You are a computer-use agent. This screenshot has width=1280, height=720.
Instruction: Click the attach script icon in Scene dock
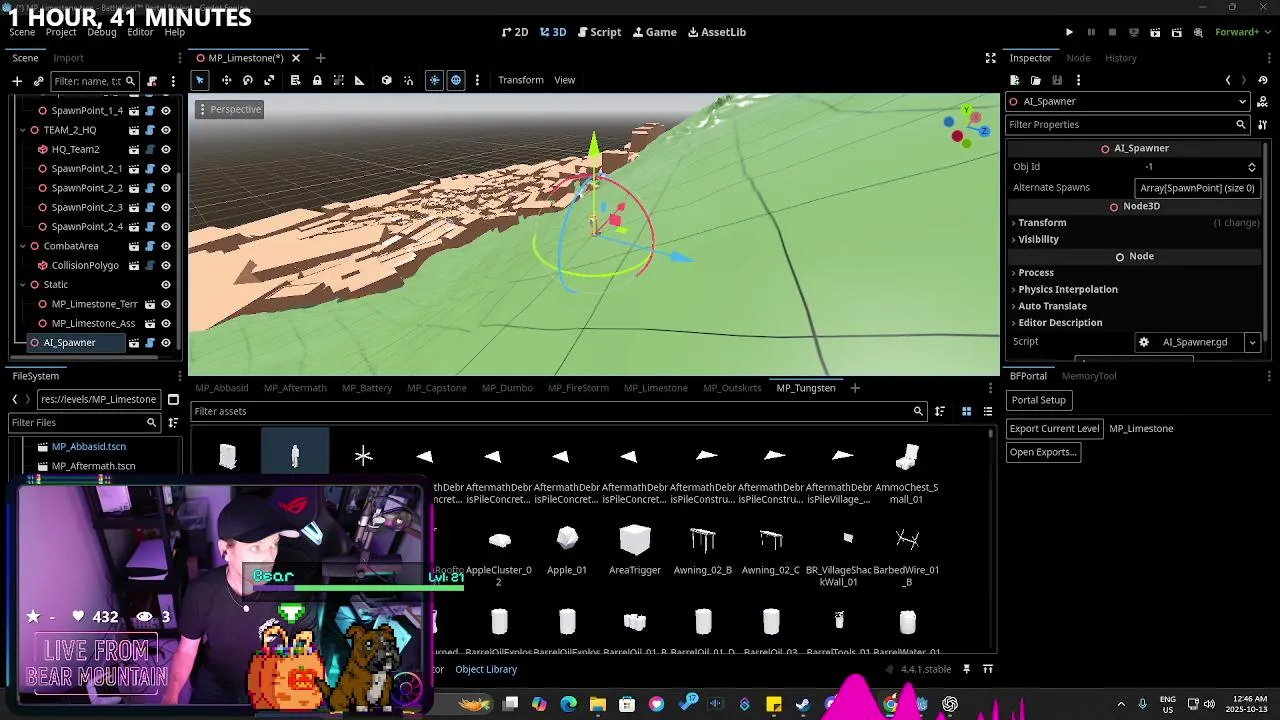click(152, 81)
